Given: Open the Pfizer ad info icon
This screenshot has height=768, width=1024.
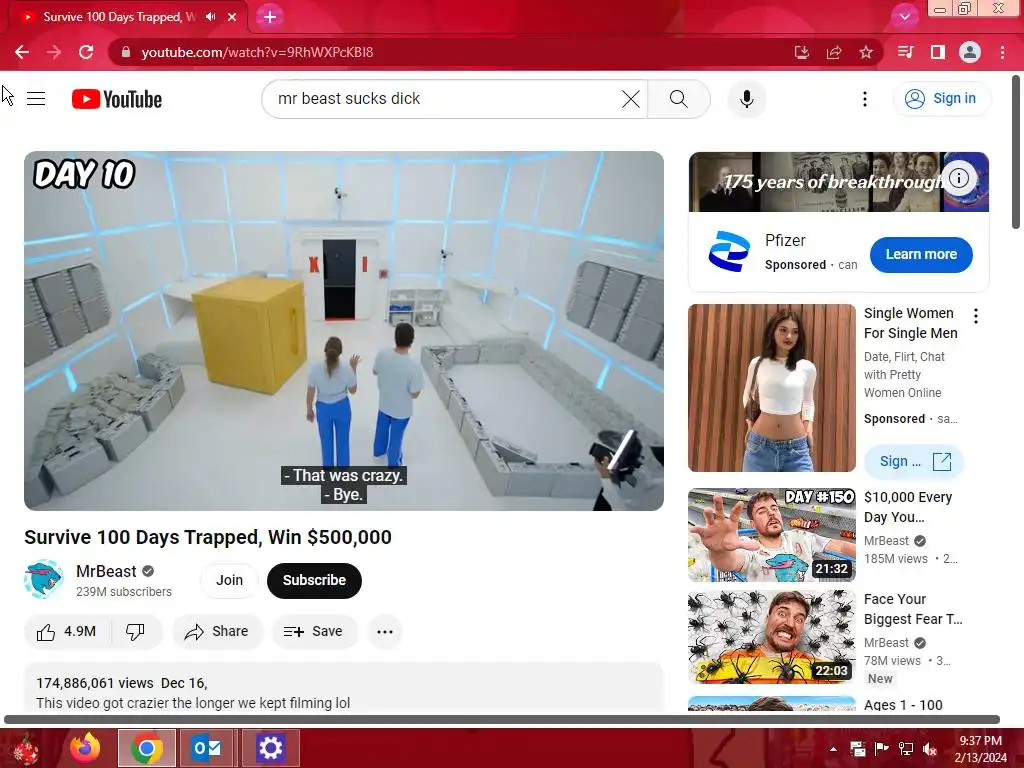Looking at the screenshot, I should point(959,178).
